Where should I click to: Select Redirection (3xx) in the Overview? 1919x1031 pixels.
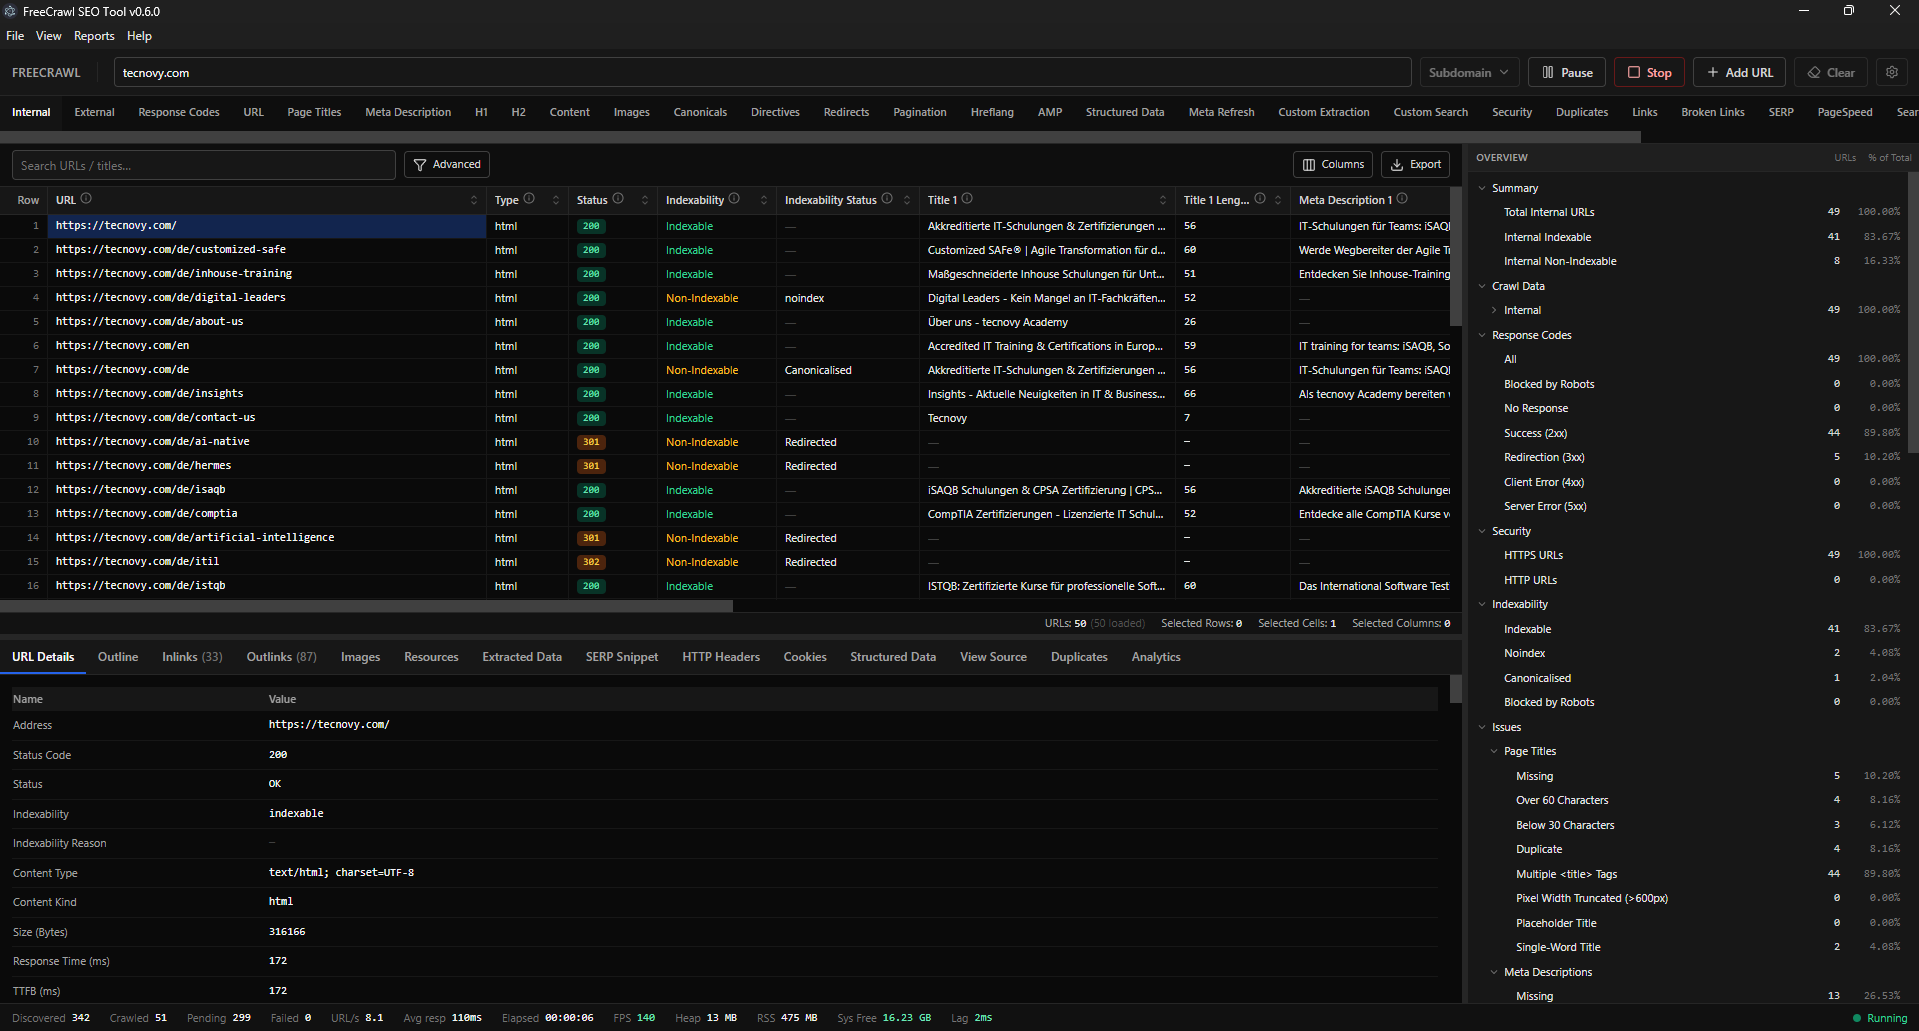(x=1544, y=457)
